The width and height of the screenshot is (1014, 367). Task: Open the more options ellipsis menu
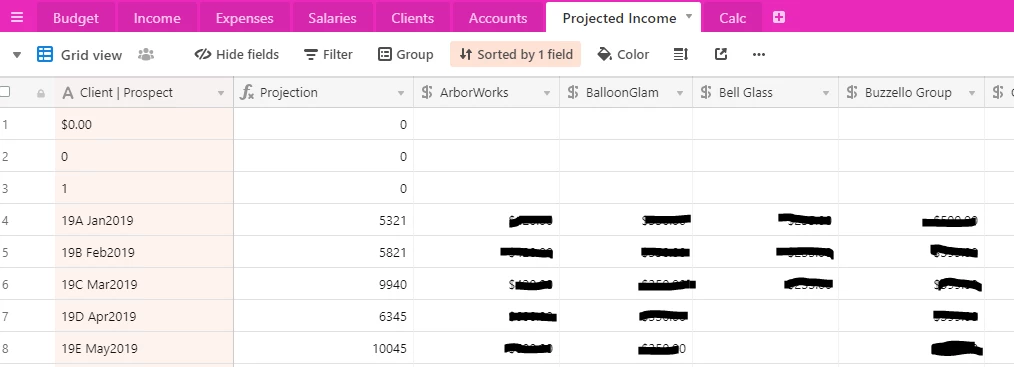pyautogui.click(x=759, y=54)
